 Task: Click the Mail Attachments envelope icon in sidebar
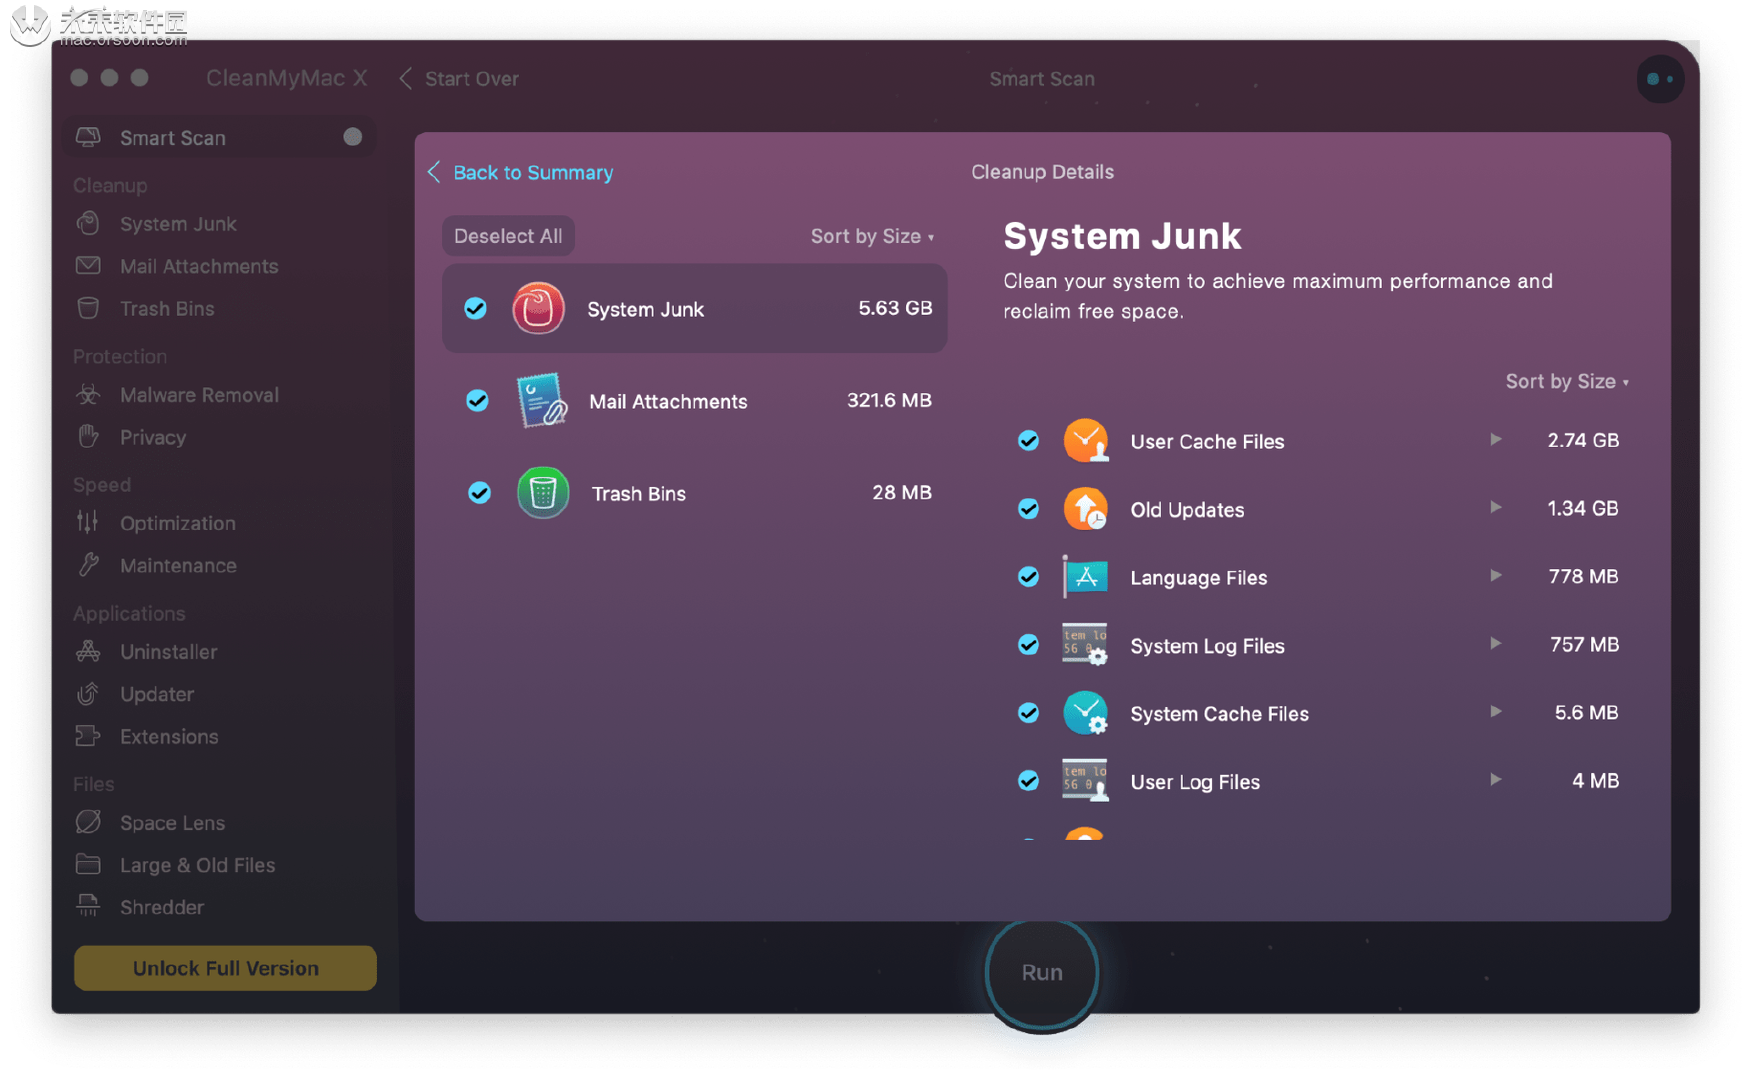pos(88,265)
